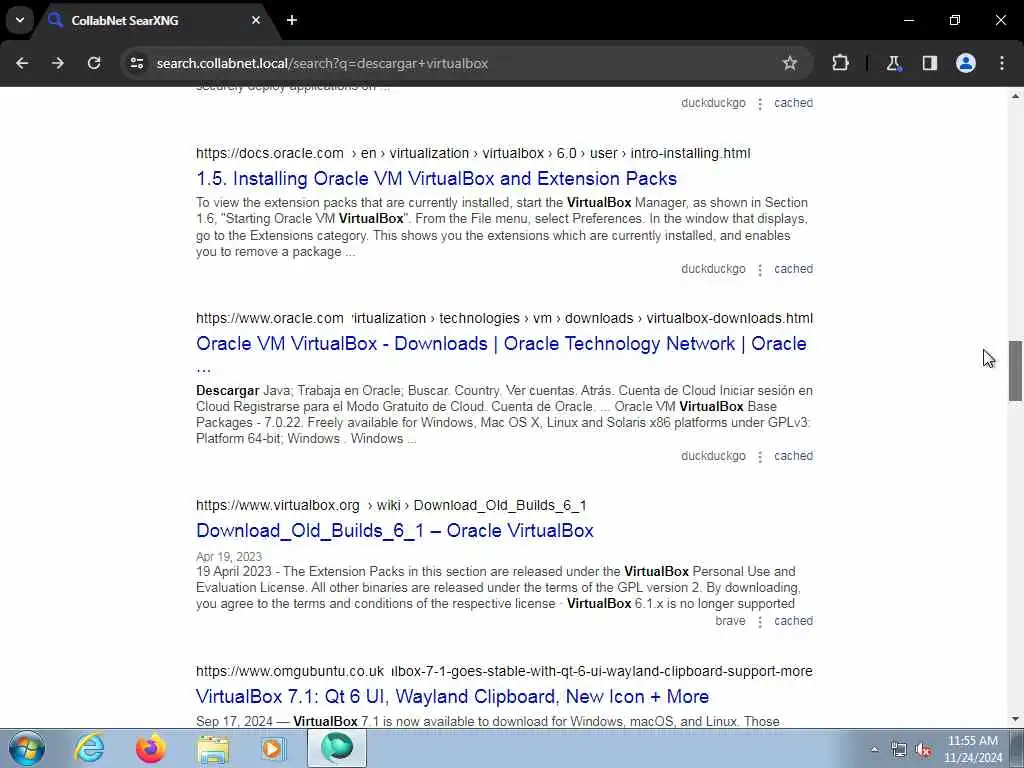Click 'brave' engine label under Old Builds result
Image resolution: width=1024 pixels, height=768 pixels.
coord(730,621)
